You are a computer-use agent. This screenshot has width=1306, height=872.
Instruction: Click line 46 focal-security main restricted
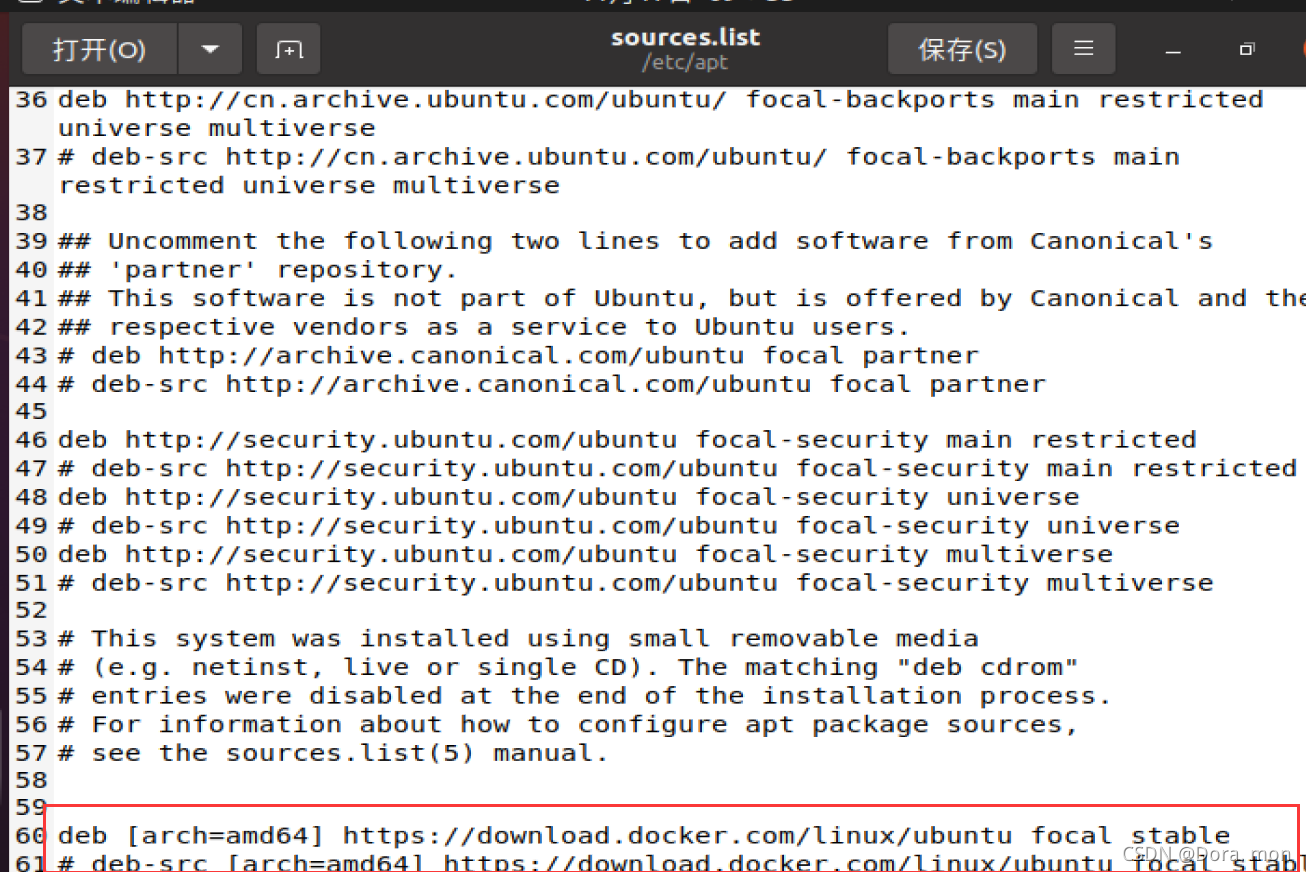[627, 440]
